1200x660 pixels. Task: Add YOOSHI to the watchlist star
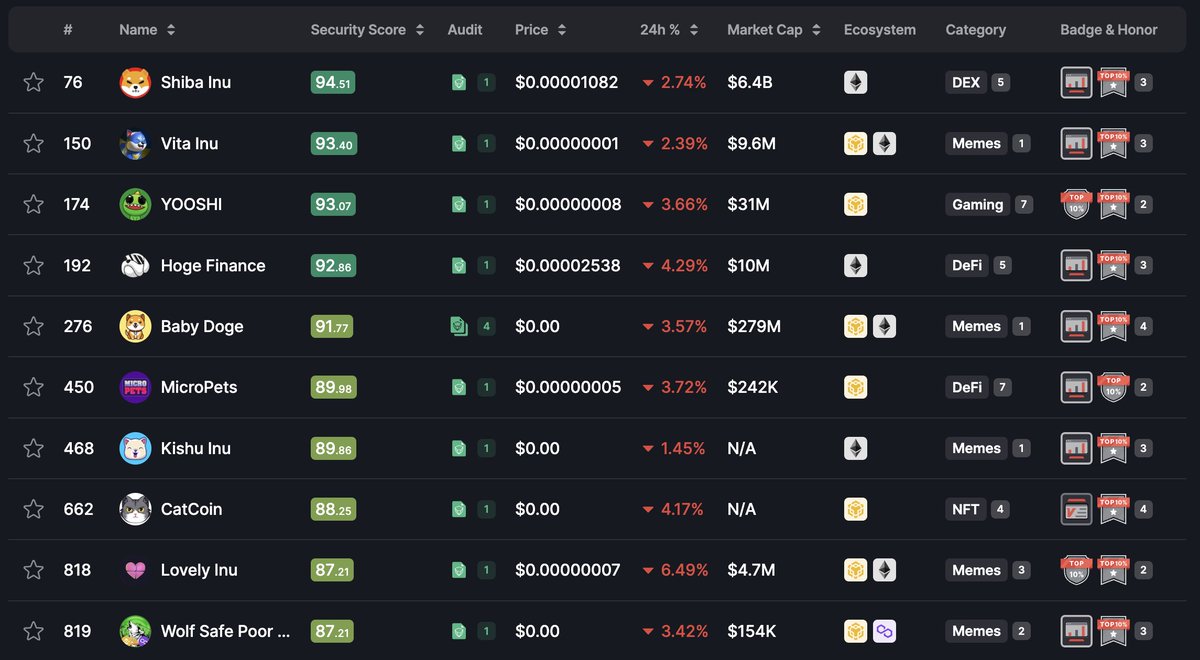33,204
